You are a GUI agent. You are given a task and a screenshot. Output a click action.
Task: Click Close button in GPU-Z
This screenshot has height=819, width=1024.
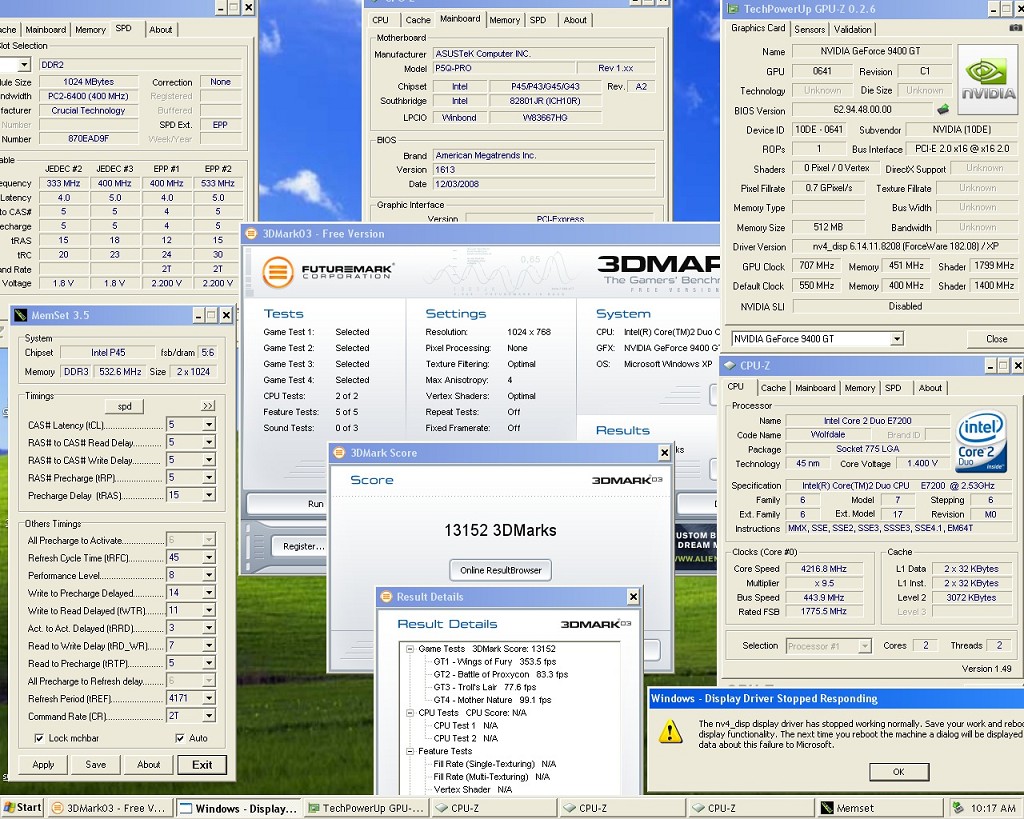[x=996, y=339]
